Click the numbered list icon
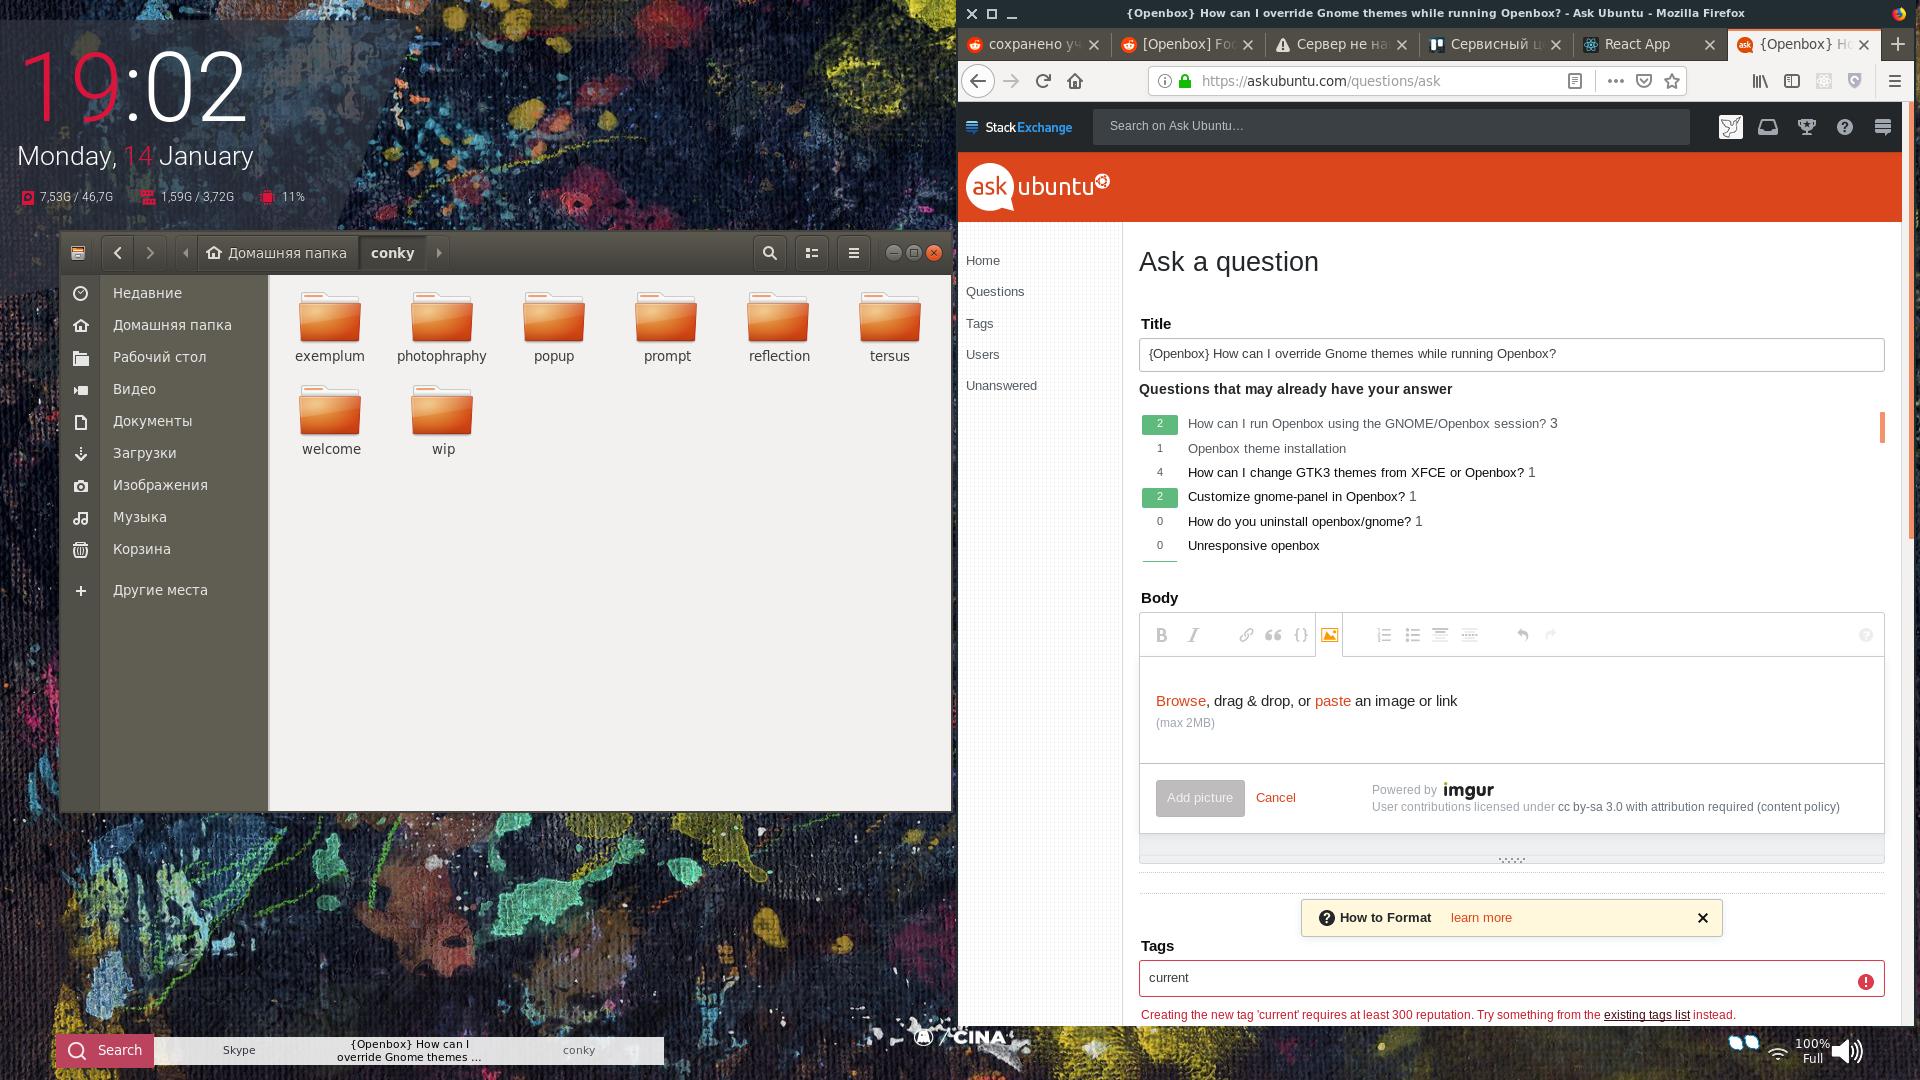Screen dimensions: 1920x1080 tap(1384, 635)
